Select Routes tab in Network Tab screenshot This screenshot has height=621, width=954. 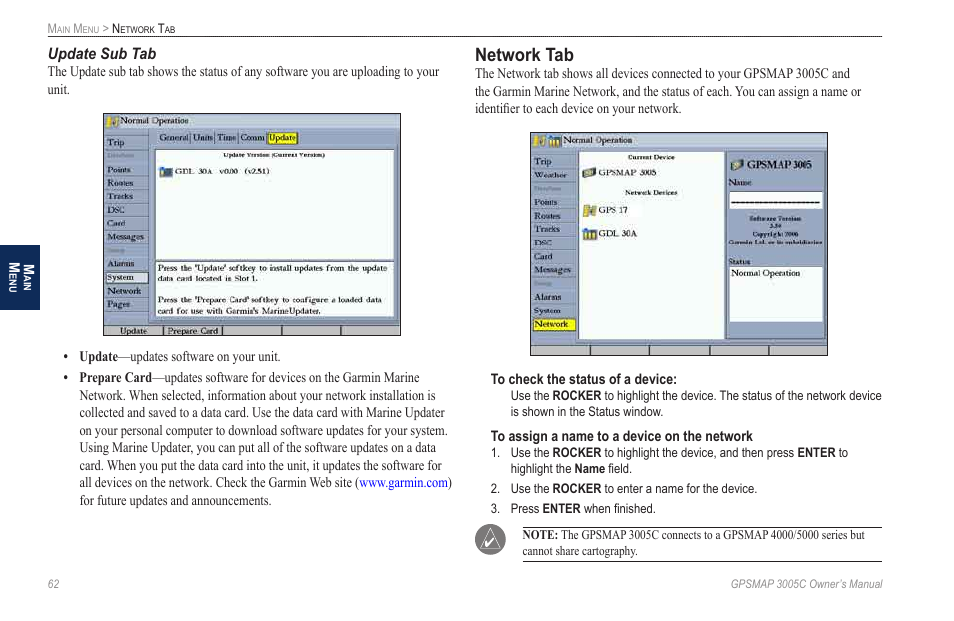point(554,216)
